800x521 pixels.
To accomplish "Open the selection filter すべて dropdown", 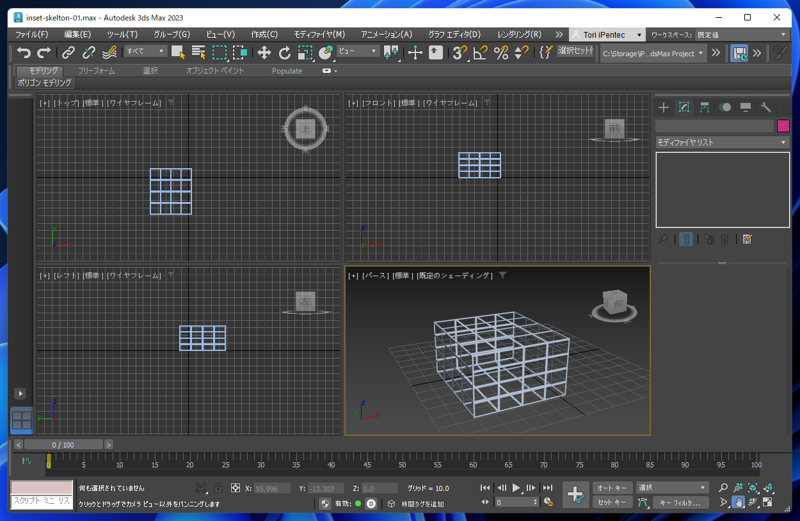I will pyautogui.click(x=145, y=52).
